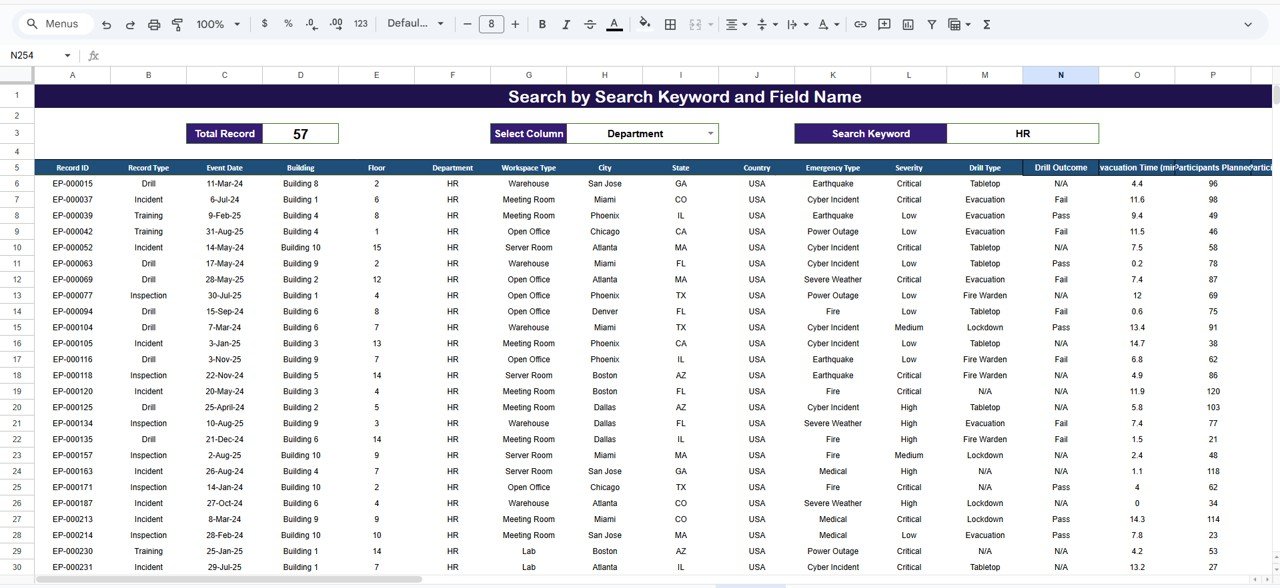Click the redo button
1280x588 pixels.
pos(130,23)
